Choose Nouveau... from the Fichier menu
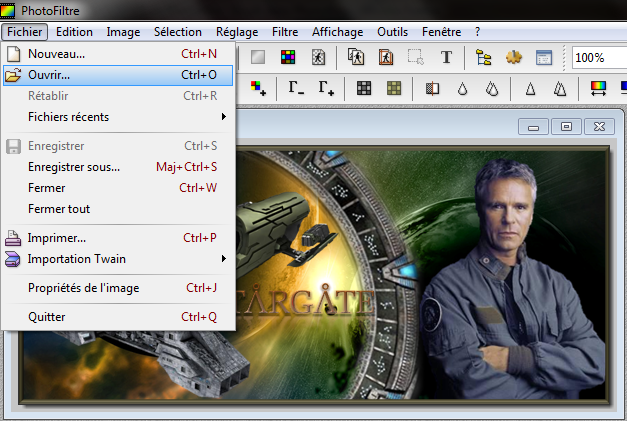The width and height of the screenshot is (627, 421). pos(118,54)
